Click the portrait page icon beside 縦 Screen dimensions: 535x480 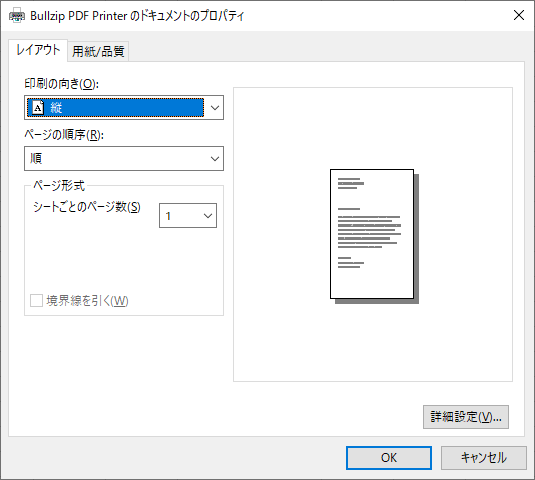coord(38,108)
